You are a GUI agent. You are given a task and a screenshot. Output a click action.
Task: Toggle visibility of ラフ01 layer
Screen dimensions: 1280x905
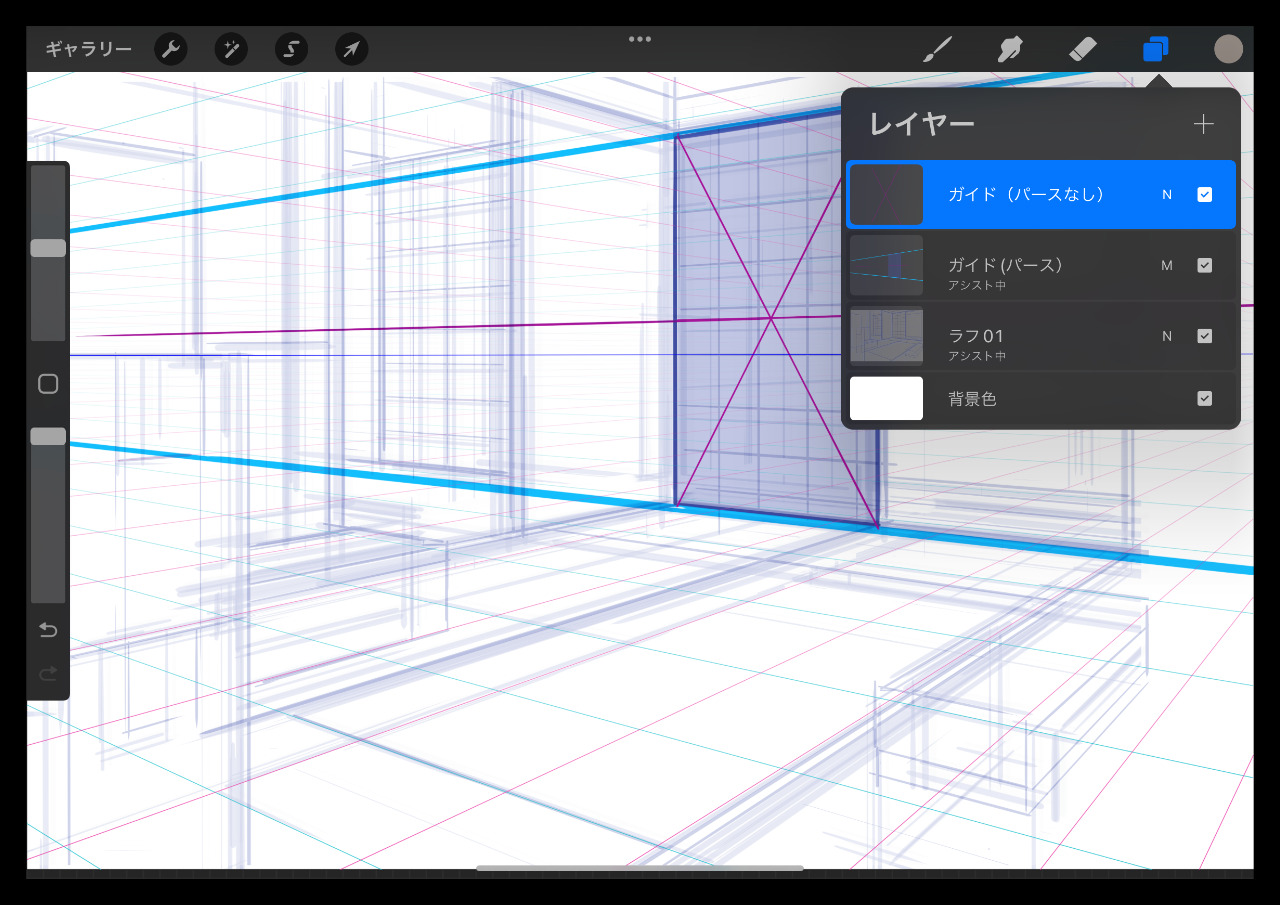point(1204,336)
